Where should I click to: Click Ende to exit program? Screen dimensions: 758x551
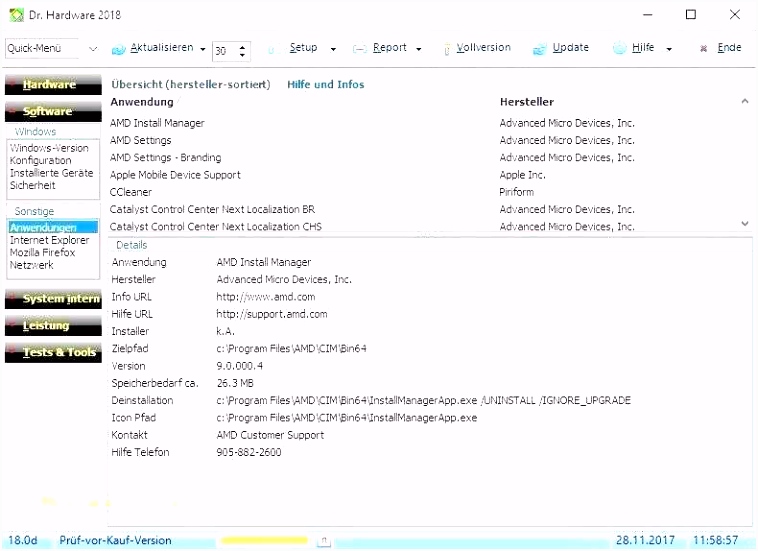pyautogui.click(x=729, y=48)
